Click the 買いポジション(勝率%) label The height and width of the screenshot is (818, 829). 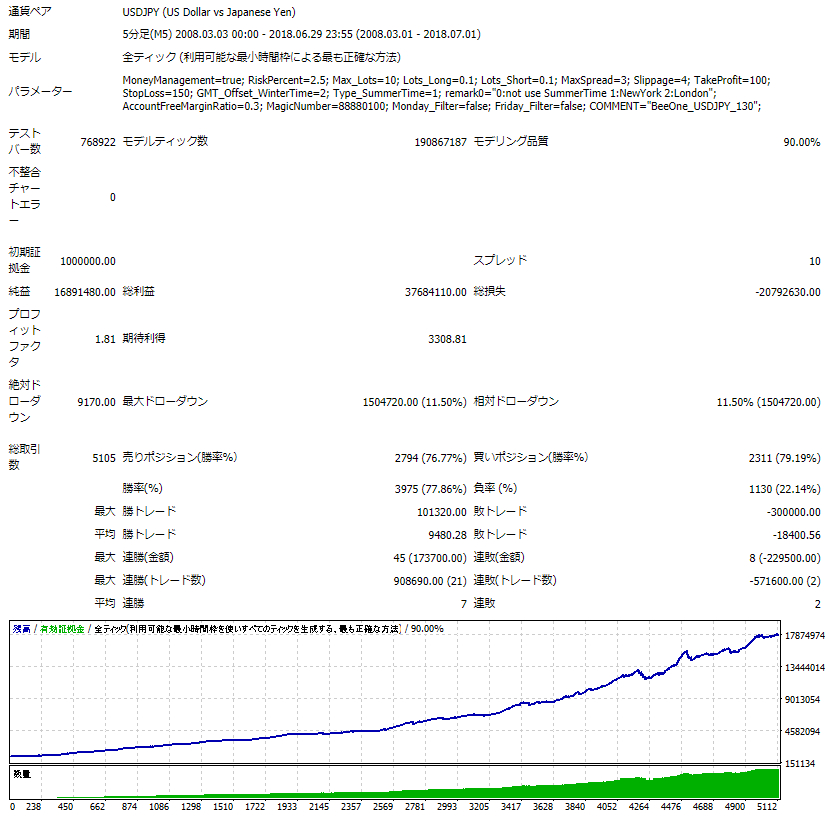click(x=531, y=457)
